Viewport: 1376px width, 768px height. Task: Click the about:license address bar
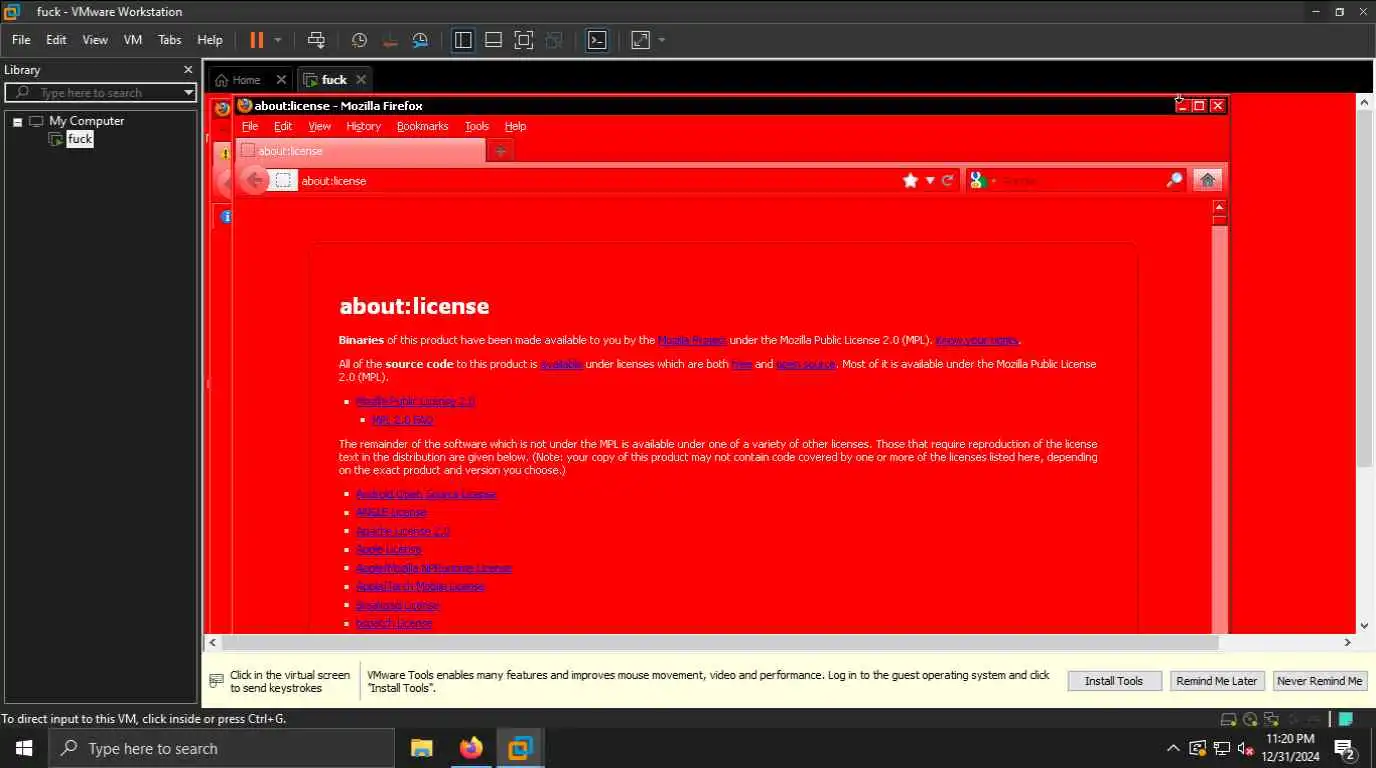click(x=600, y=181)
